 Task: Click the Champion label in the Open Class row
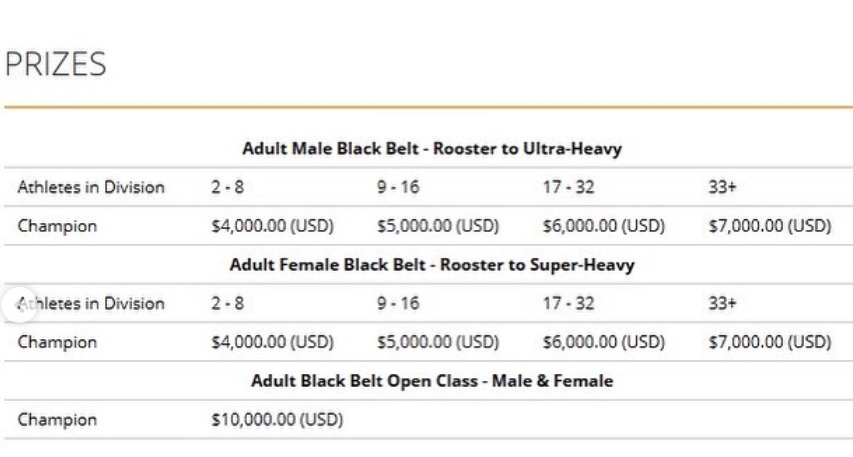(57, 420)
